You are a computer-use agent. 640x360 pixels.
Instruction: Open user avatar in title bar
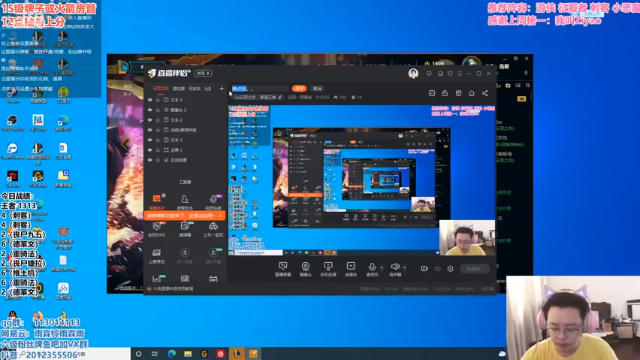413,73
